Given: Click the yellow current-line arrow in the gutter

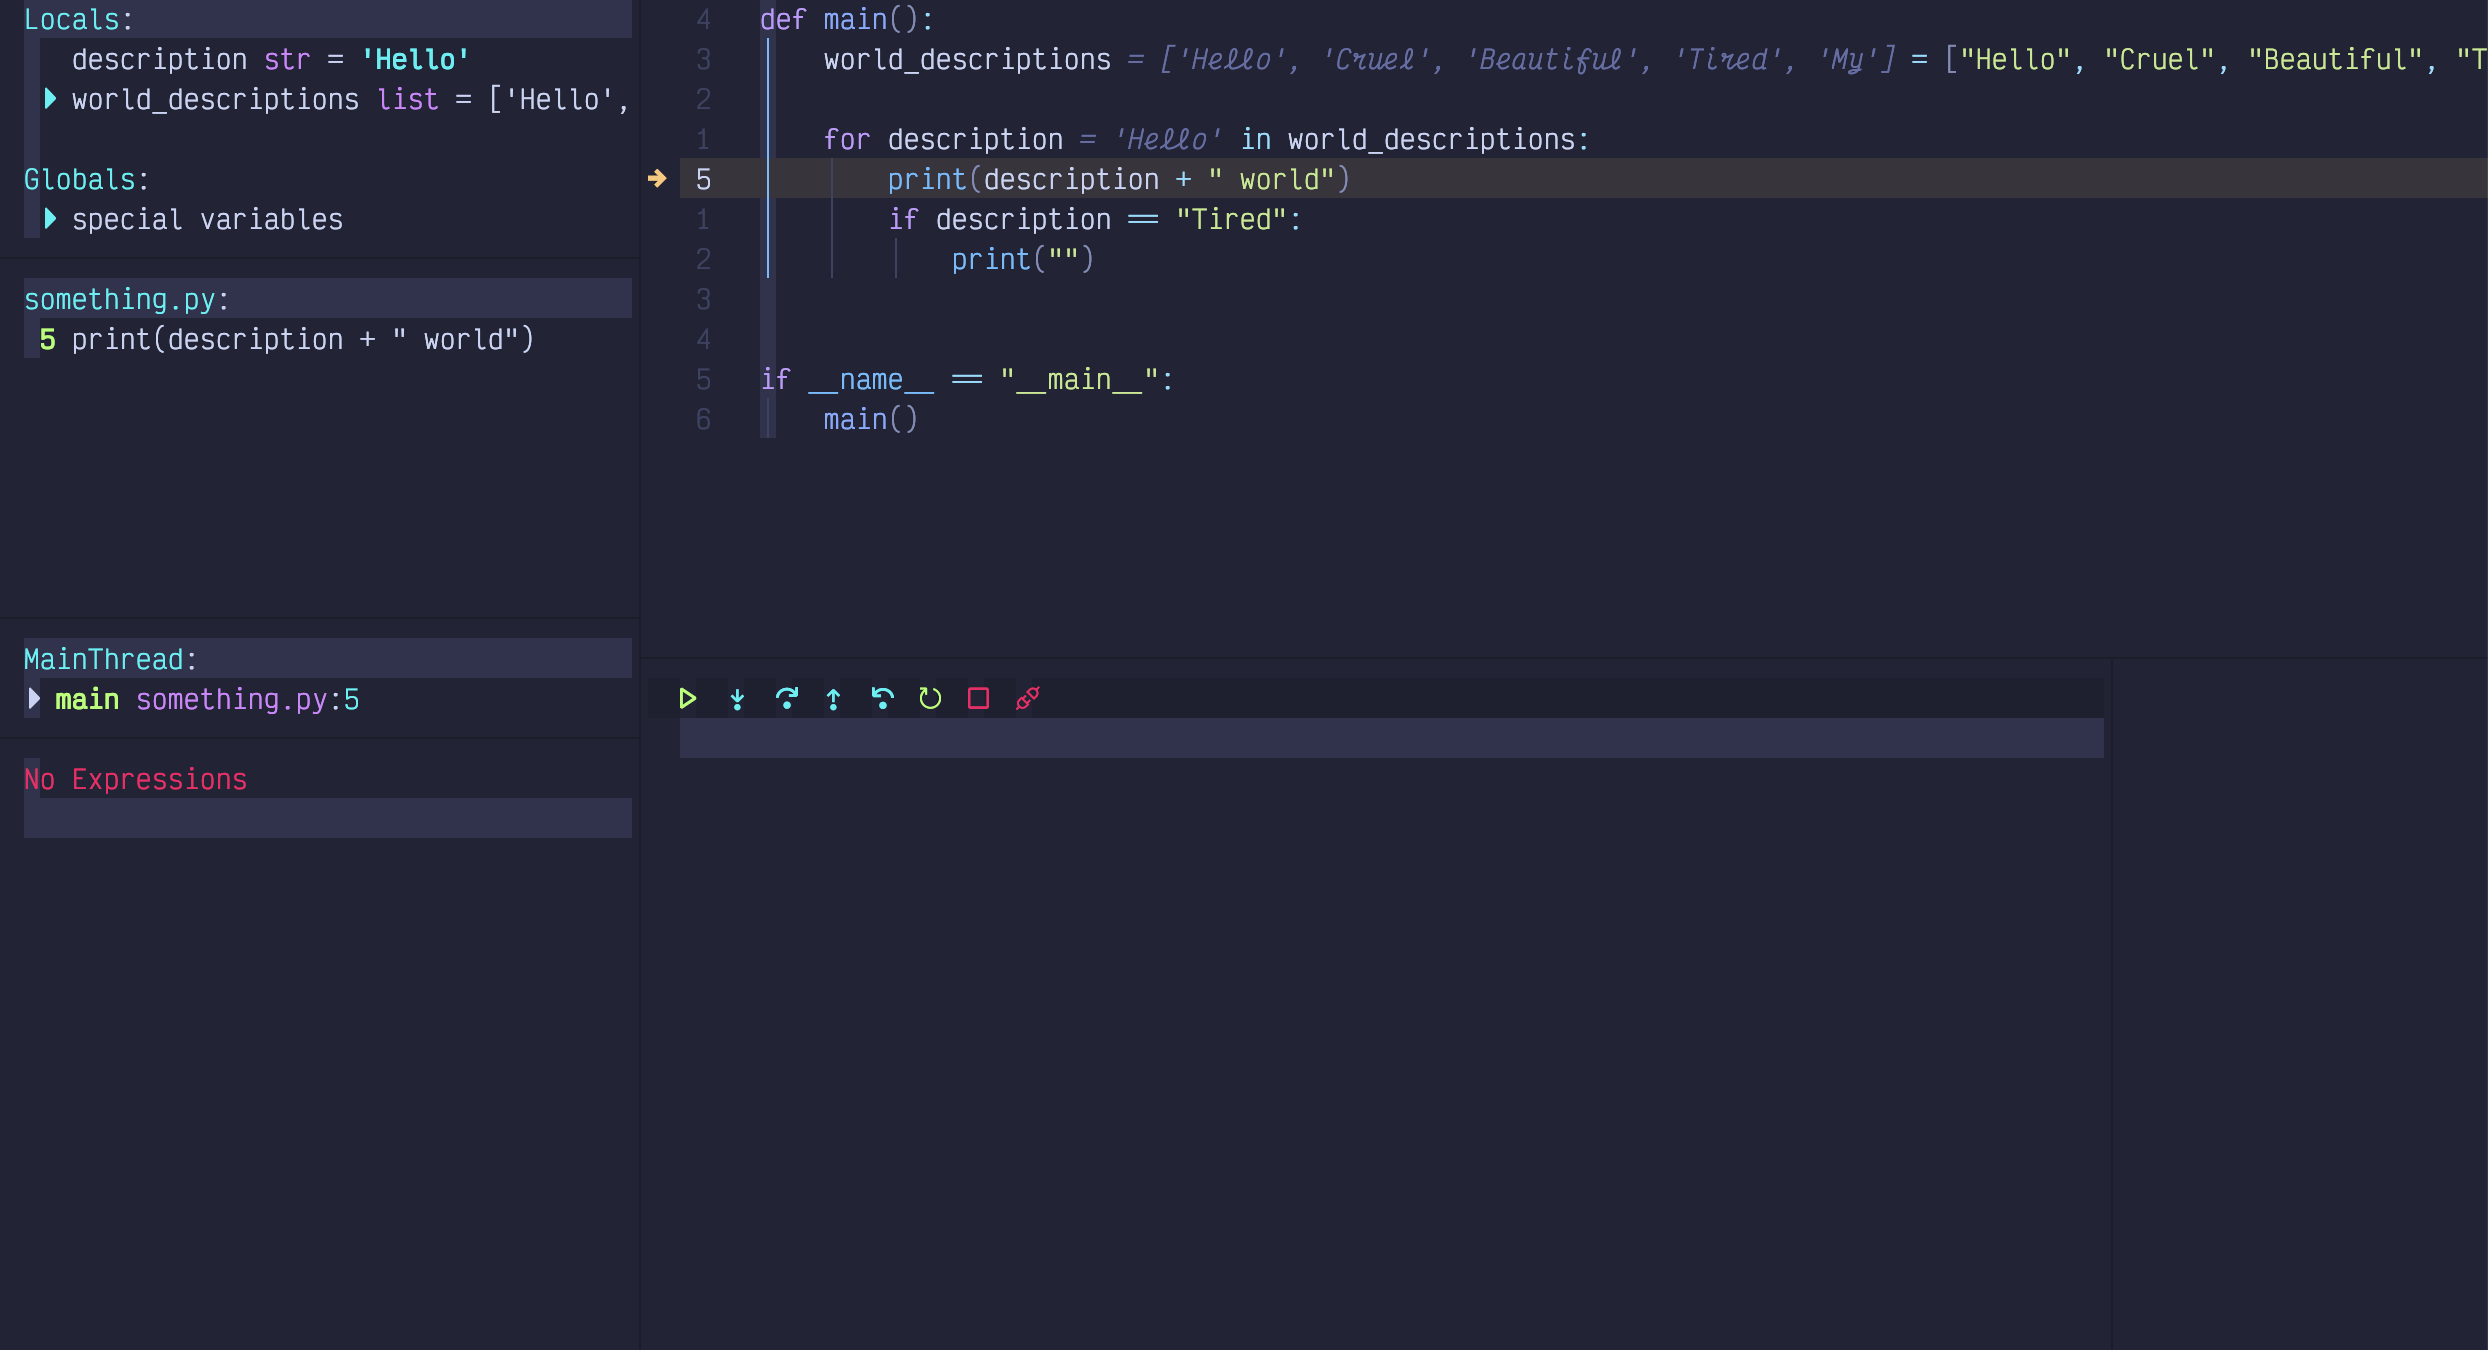Looking at the screenshot, I should [x=657, y=179].
